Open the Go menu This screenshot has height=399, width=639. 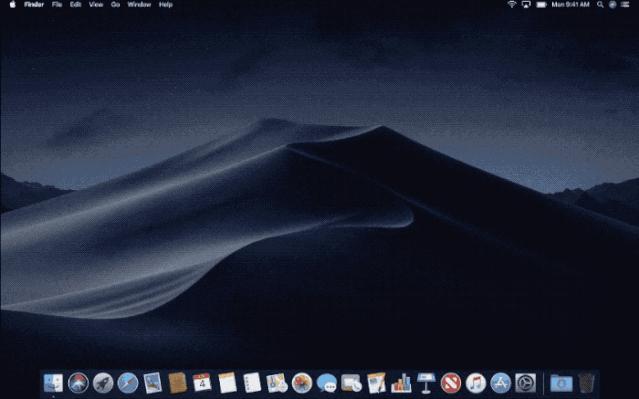pyautogui.click(x=115, y=4)
